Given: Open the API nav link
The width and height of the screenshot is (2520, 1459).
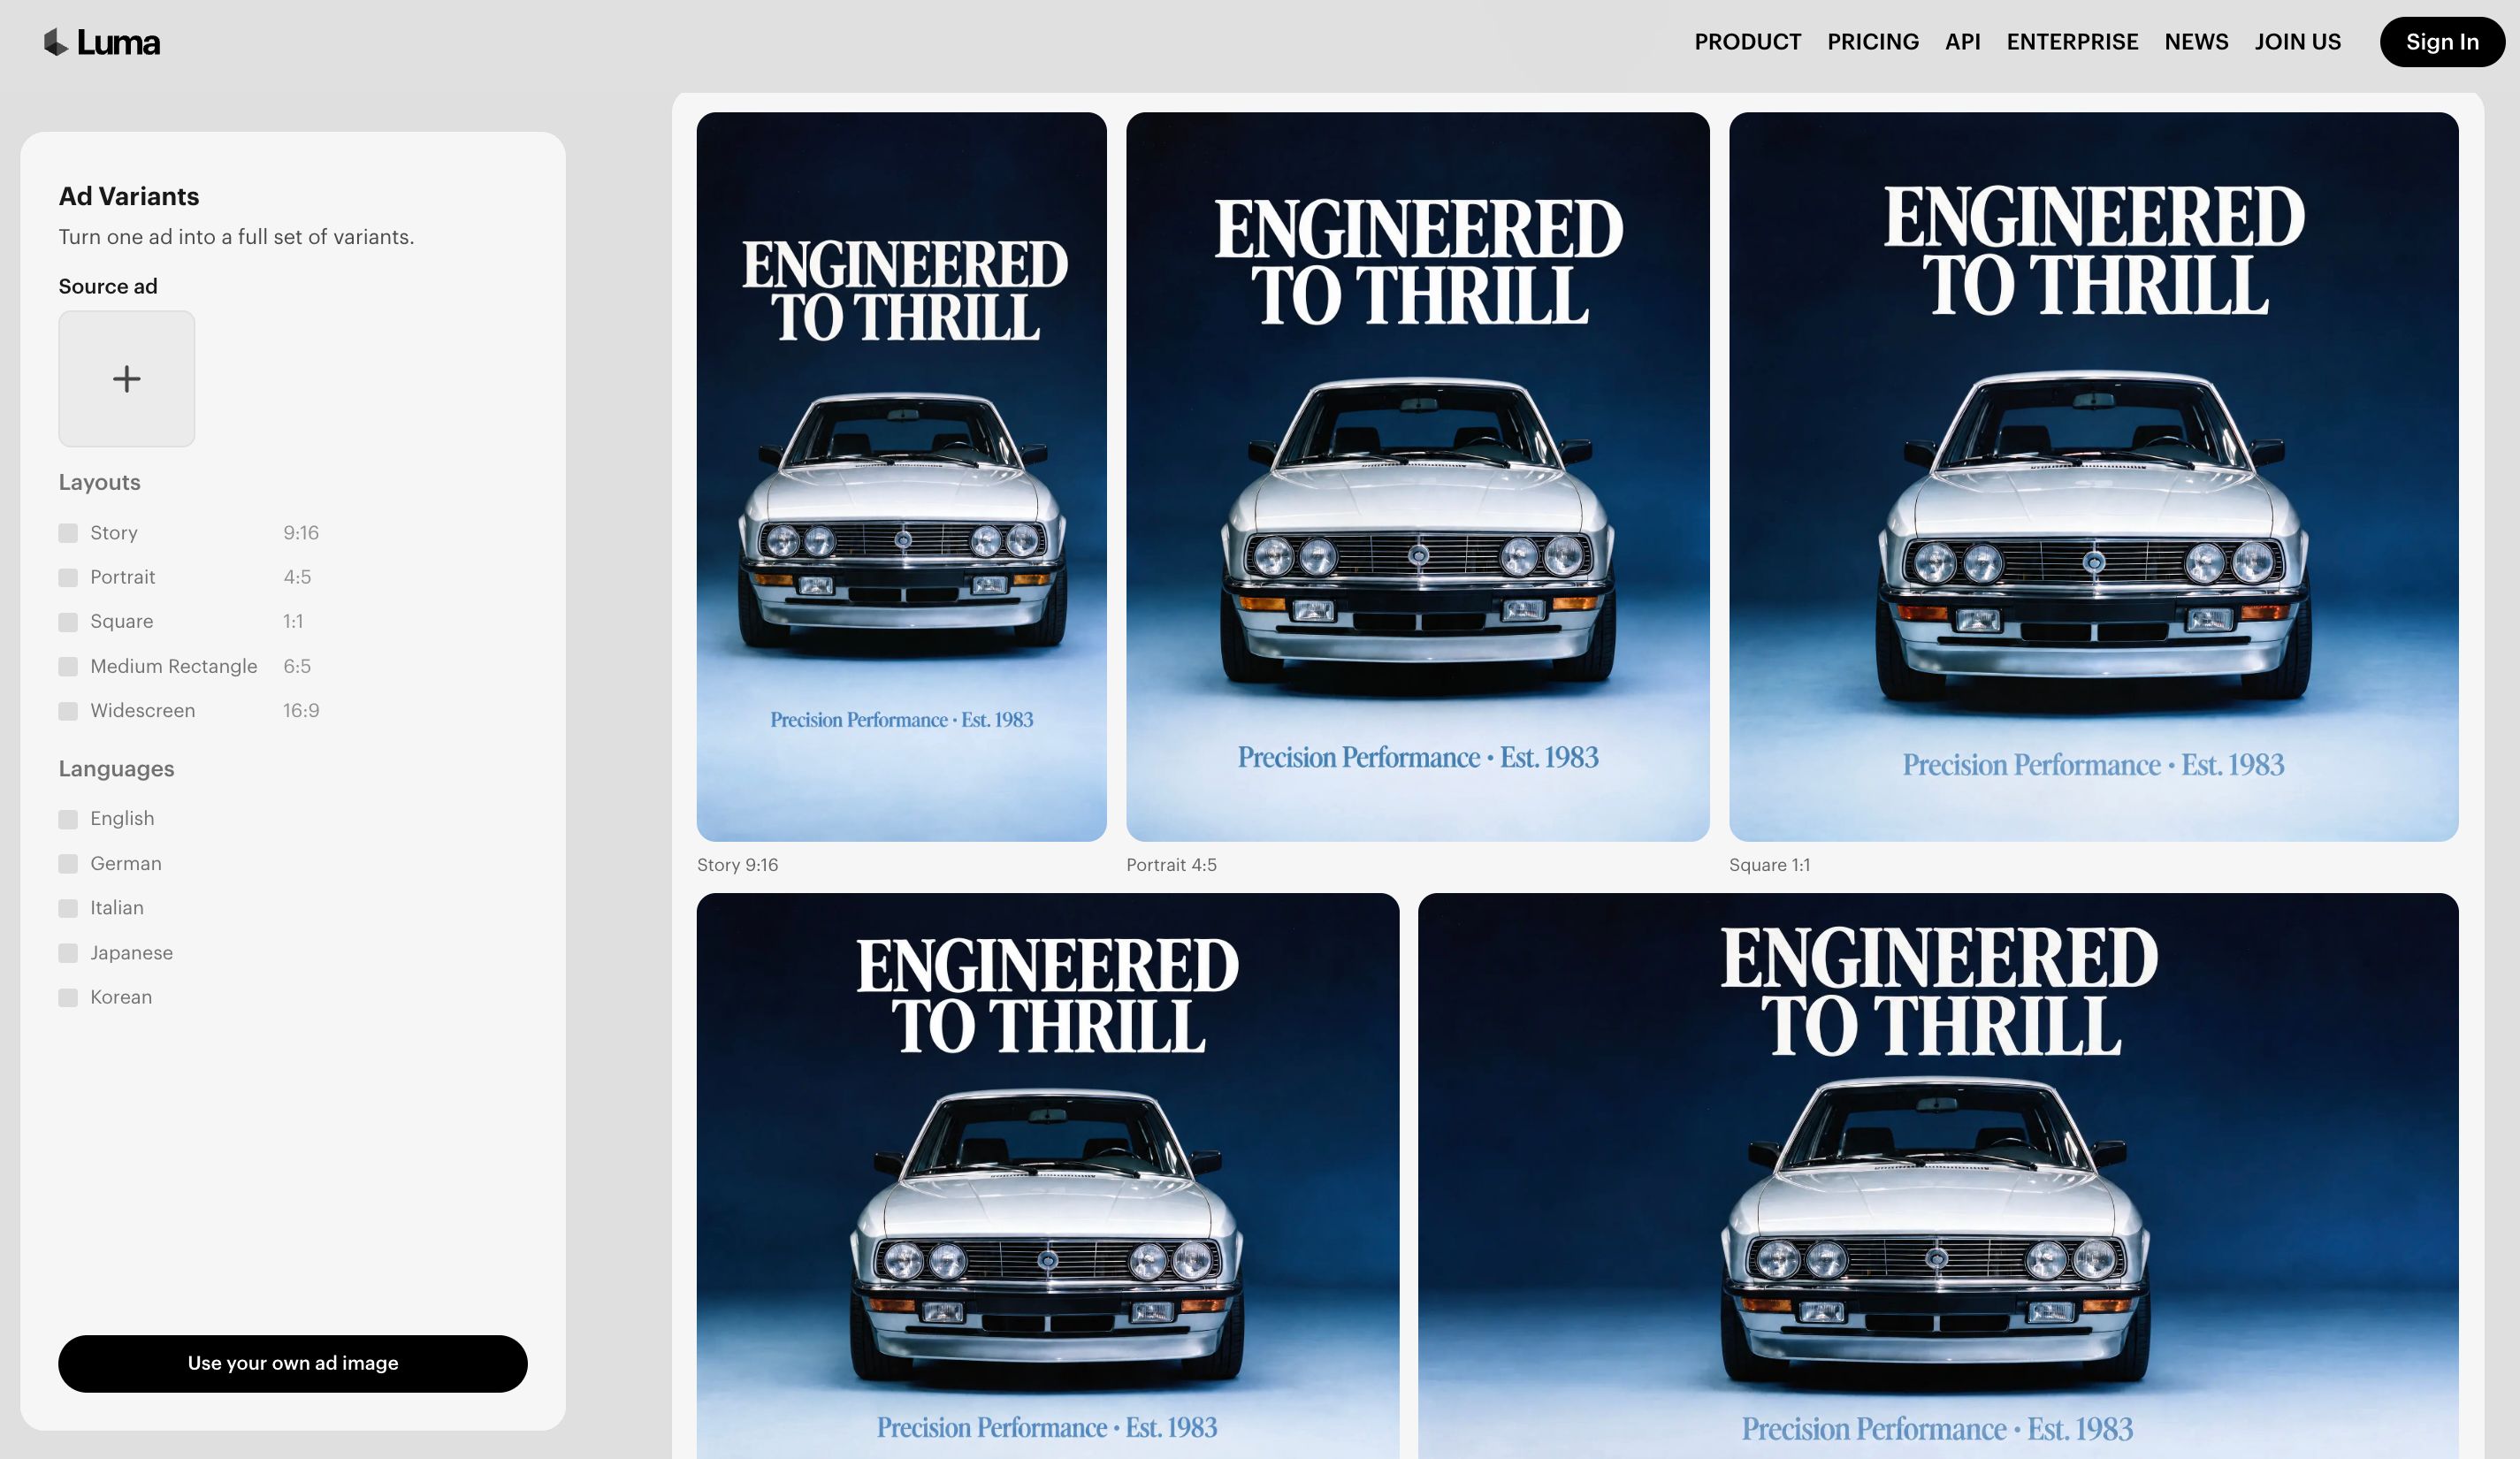Looking at the screenshot, I should point(1962,42).
